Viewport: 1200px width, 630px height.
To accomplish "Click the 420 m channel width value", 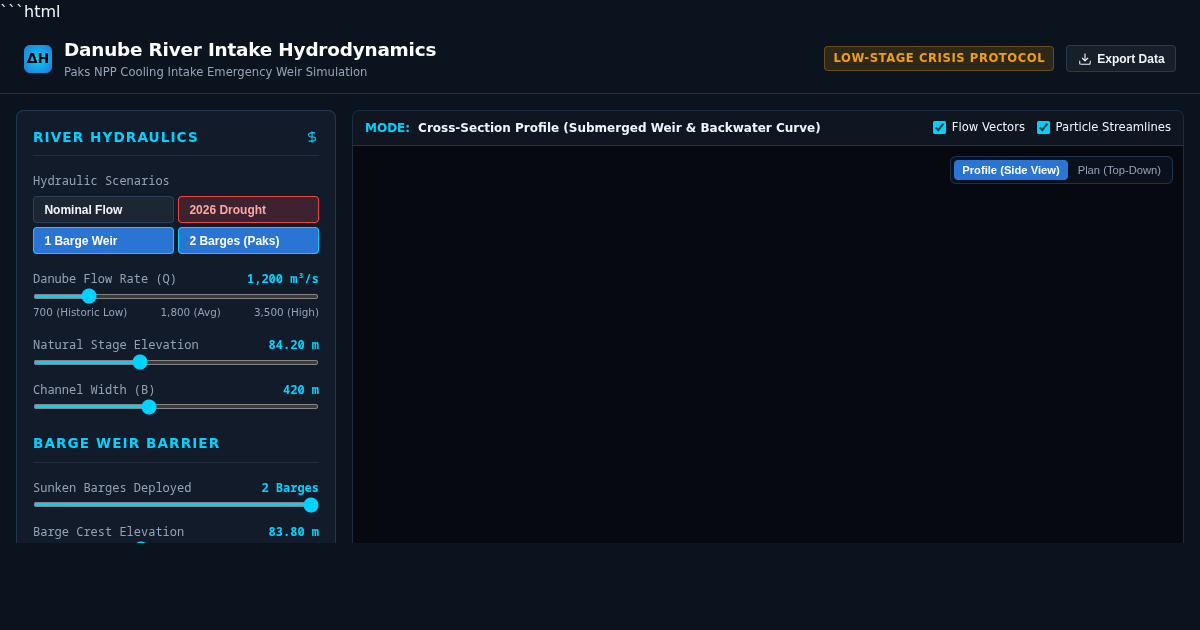I will (x=301, y=390).
